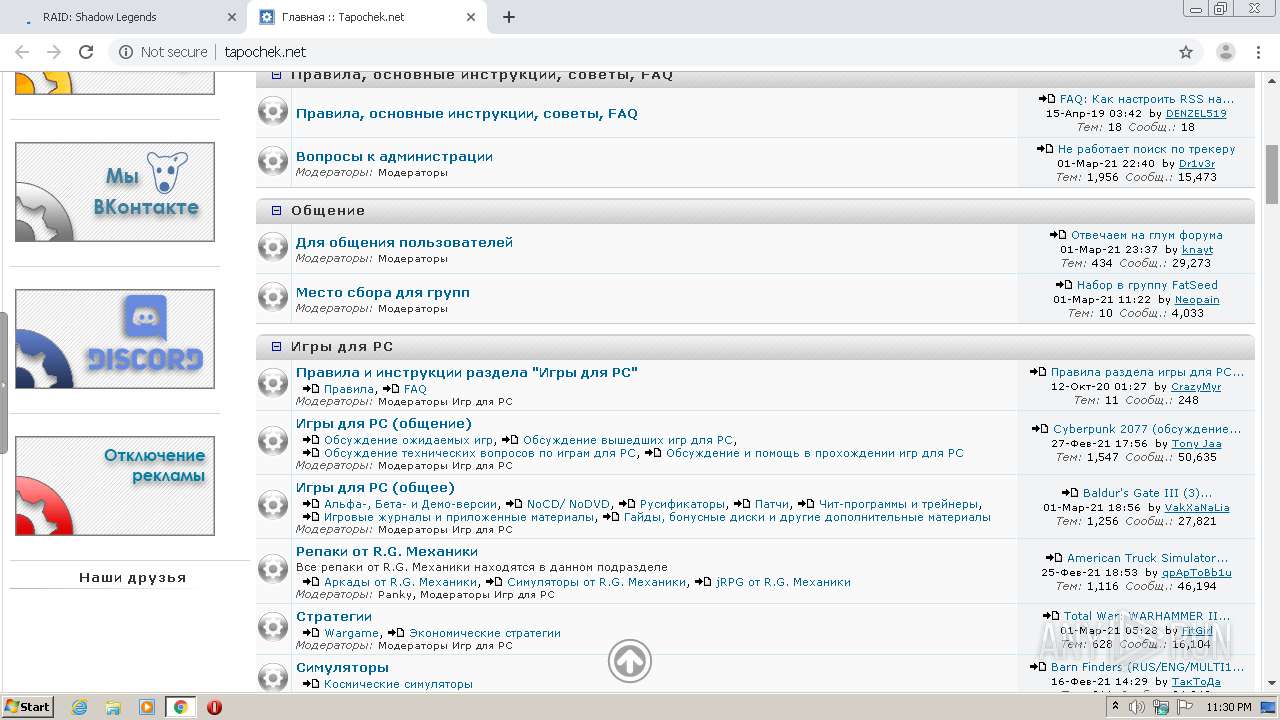Click the back-to-top arrow circle

click(630, 661)
